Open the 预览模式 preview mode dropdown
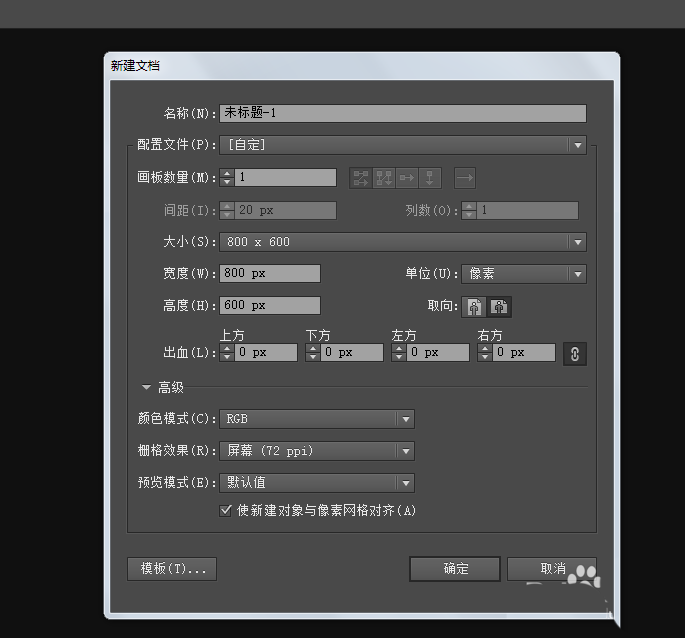The width and height of the screenshot is (685, 638). pos(317,483)
